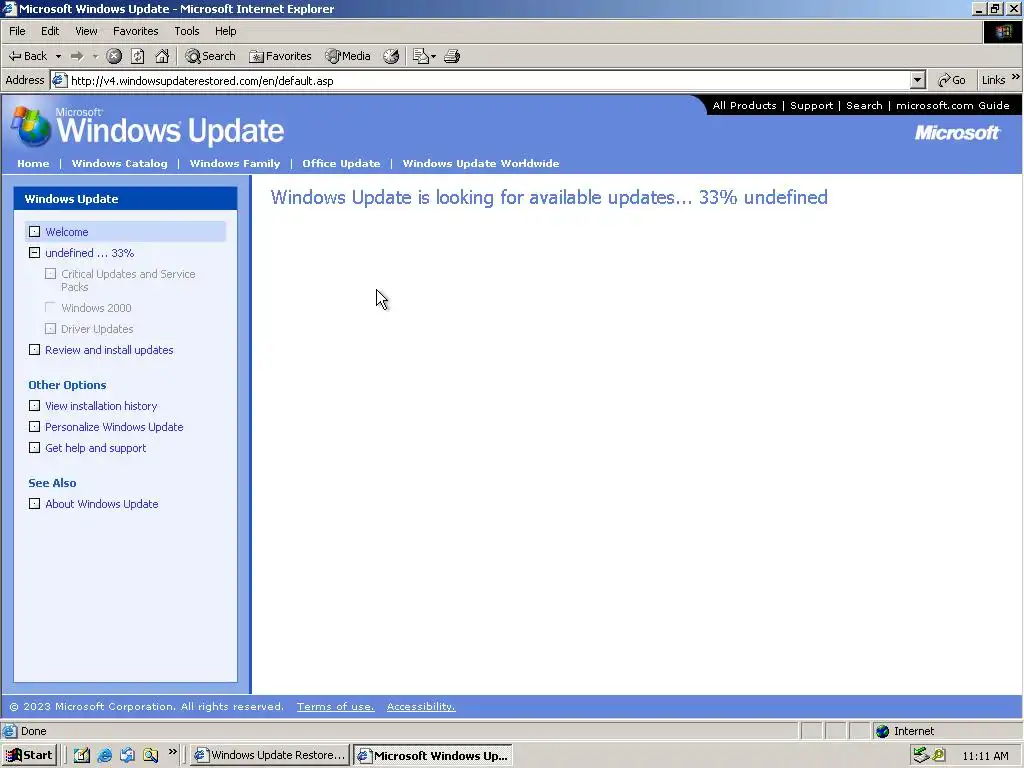Open Personalize Windows Update
Screen dimensions: 1024x768
(x=114, y=427)
